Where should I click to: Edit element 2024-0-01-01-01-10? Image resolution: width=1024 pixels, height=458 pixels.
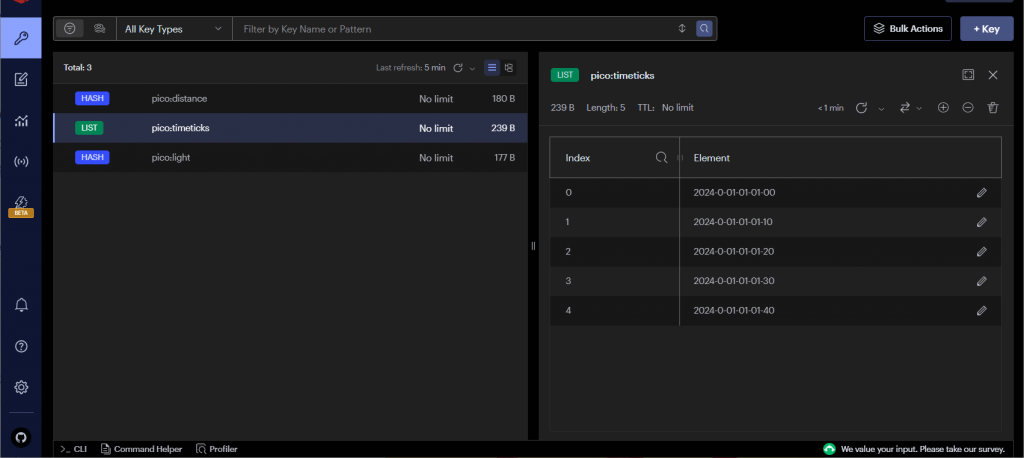pos(981,222)
